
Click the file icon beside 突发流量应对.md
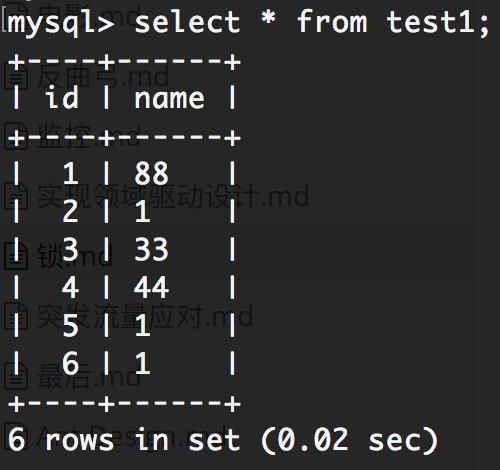coord(16,316)
